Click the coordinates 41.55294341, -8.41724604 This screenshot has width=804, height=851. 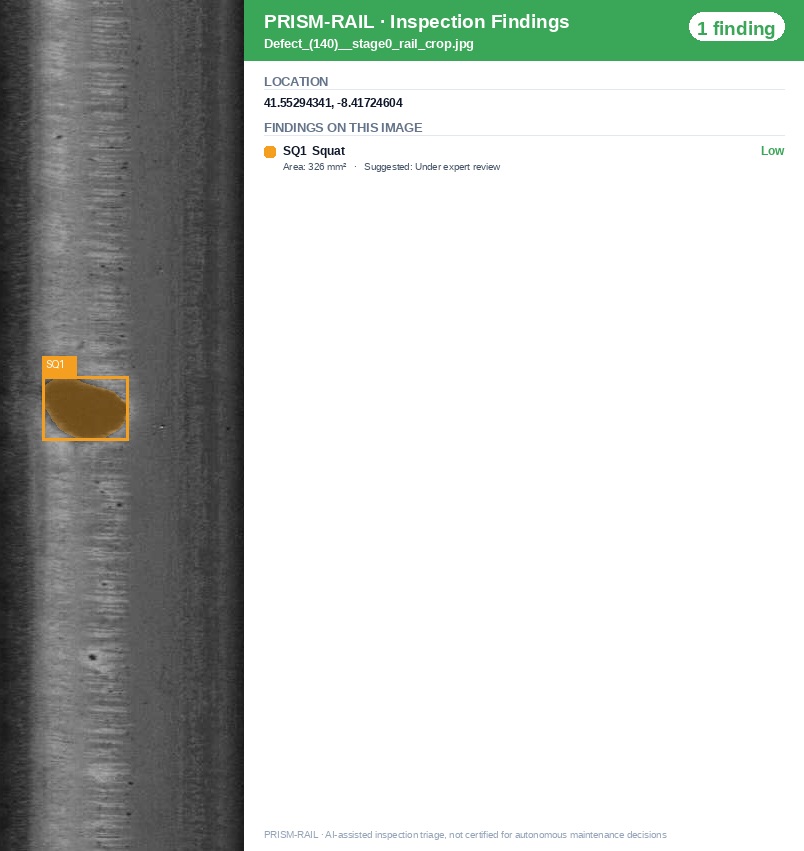333,103
